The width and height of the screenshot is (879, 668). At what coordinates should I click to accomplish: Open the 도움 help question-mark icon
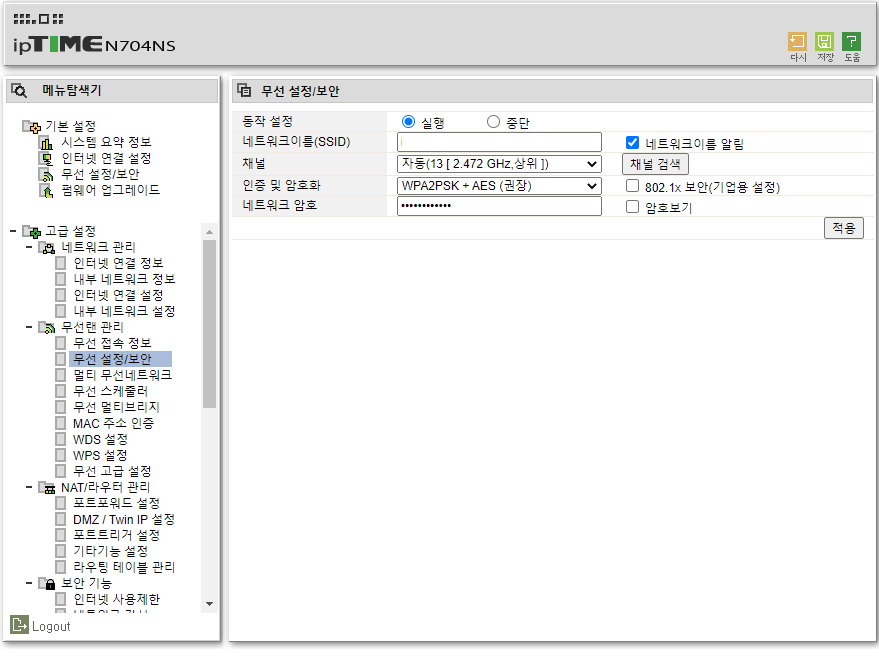(851, 41)
